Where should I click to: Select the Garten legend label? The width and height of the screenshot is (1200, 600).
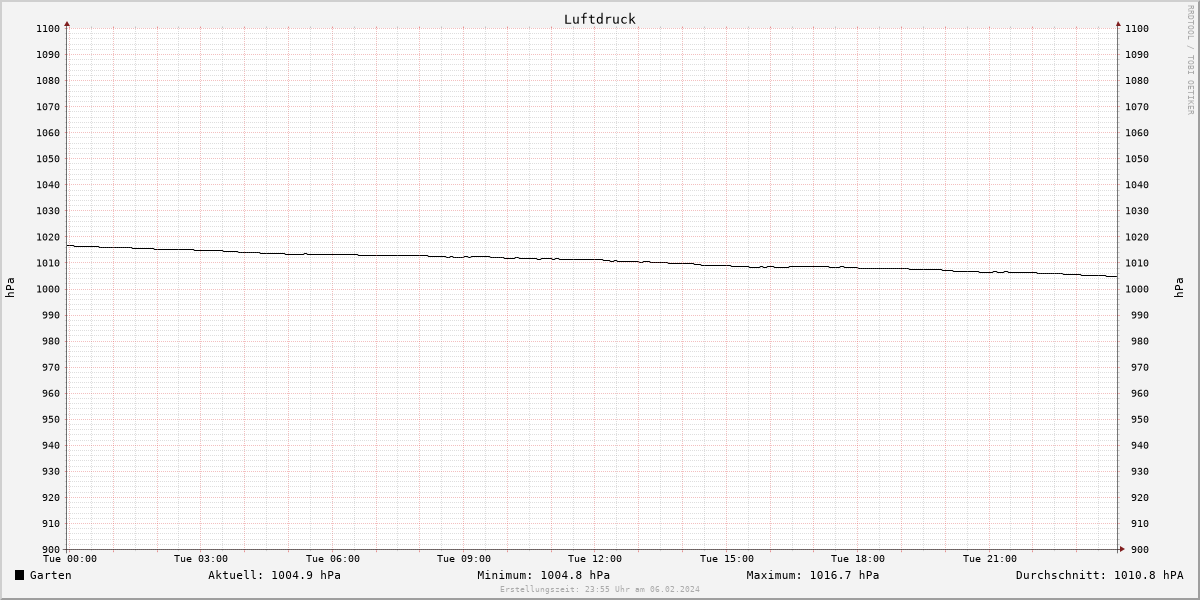pyautogui.click(x=51, y=575)
